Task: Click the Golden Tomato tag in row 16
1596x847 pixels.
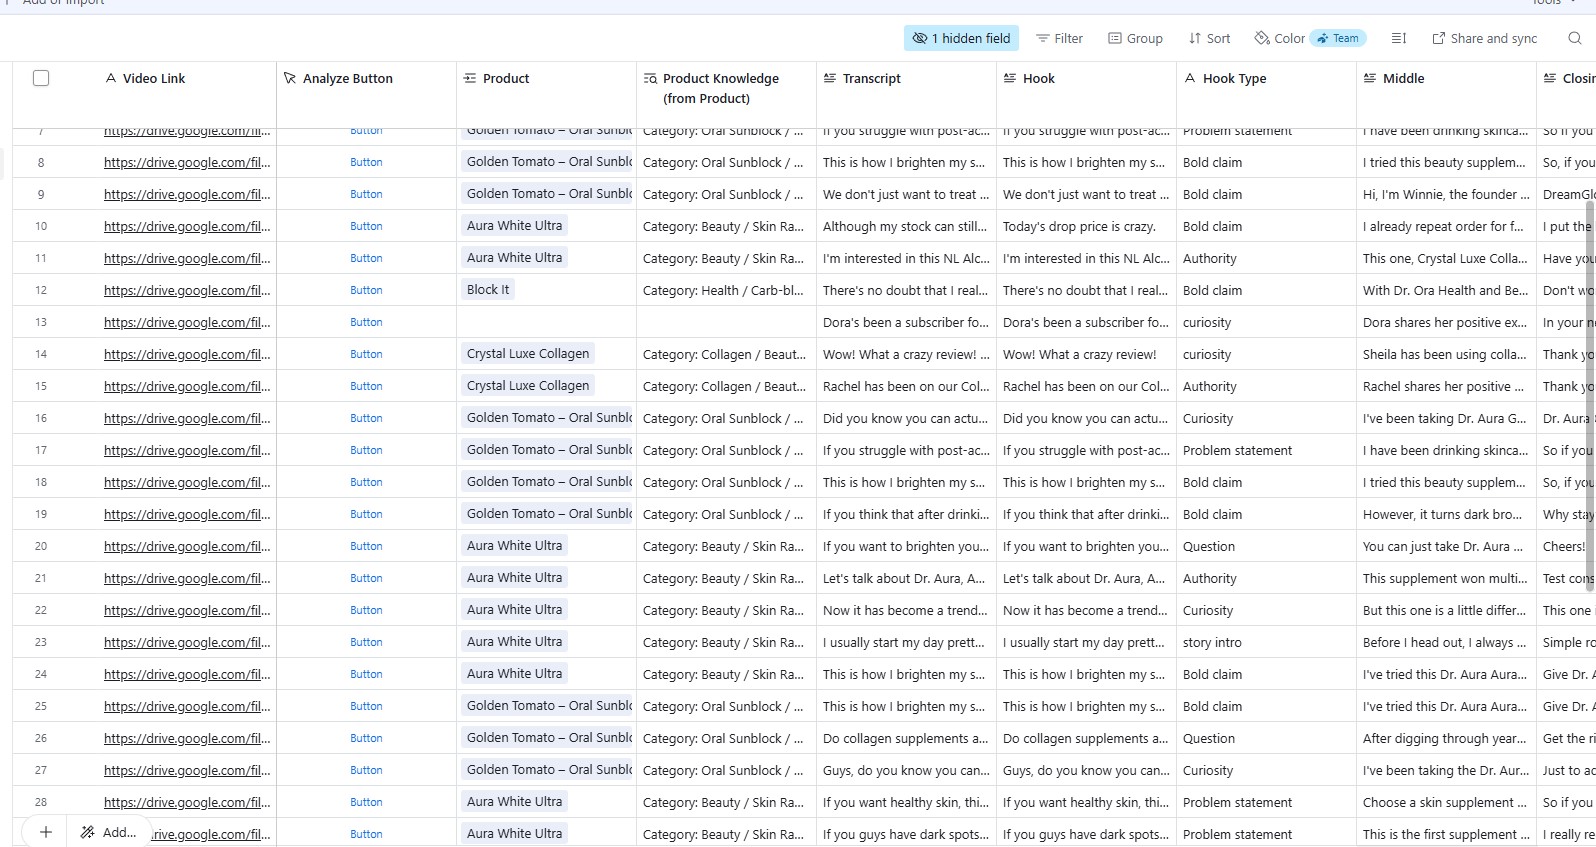Action: (548, 418)
